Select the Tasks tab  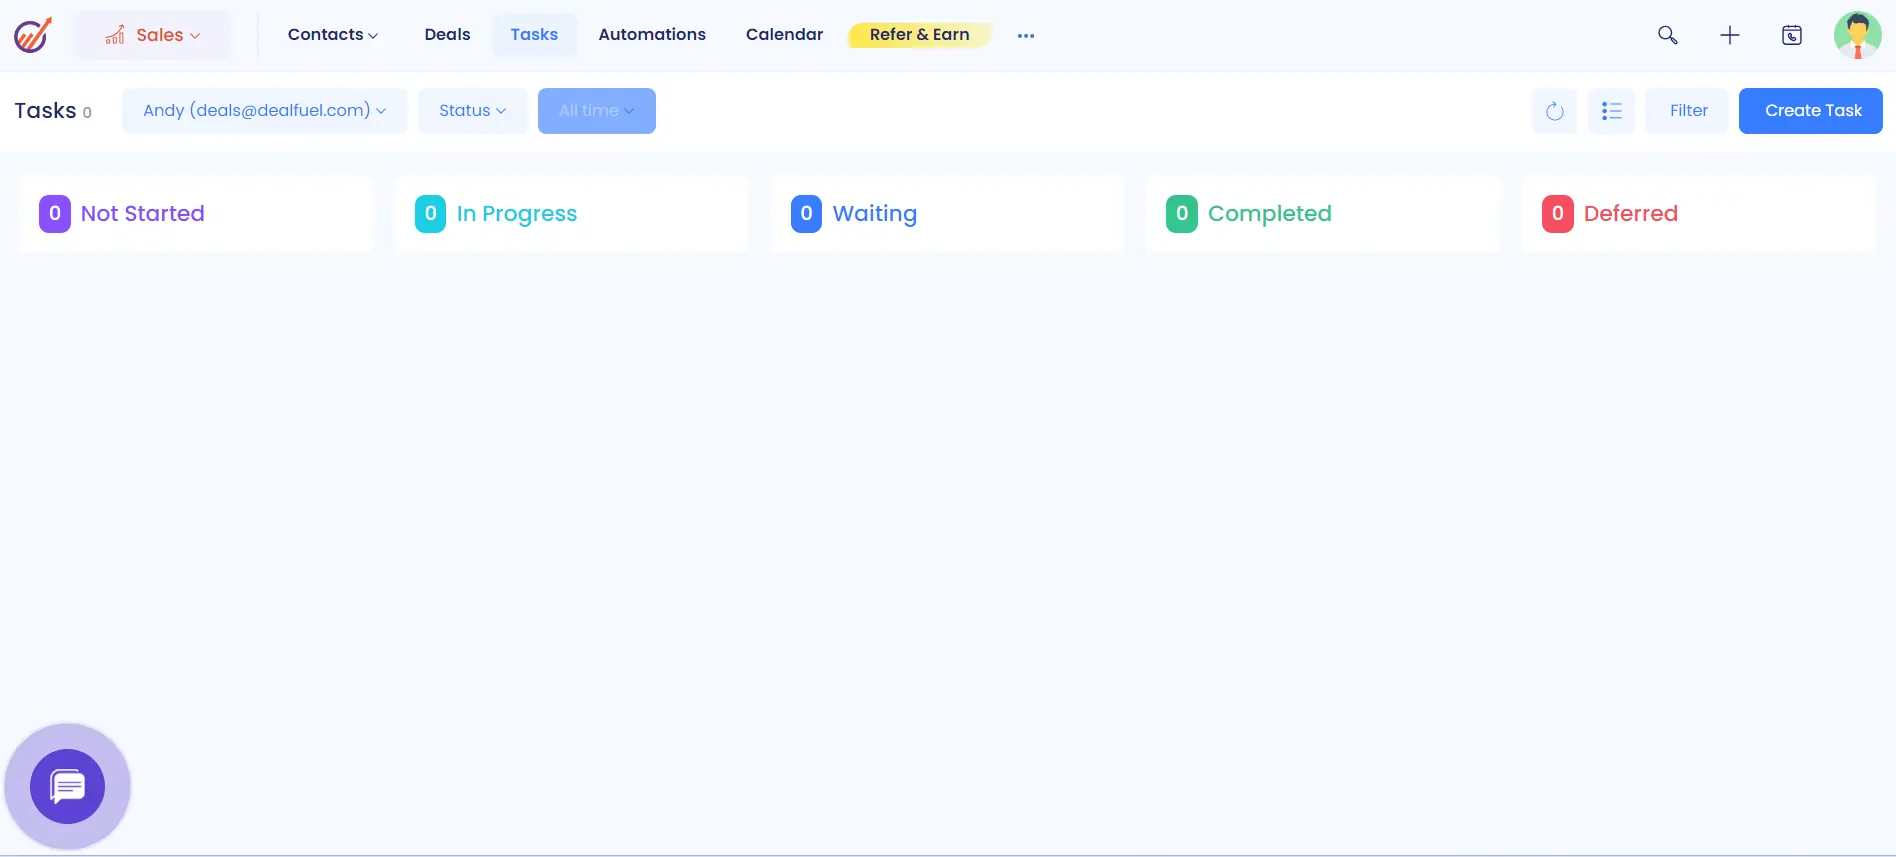click(534, 35)
